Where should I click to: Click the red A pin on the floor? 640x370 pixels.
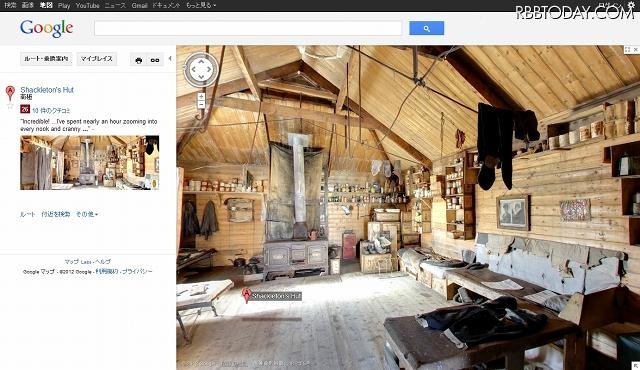coord(246,295)
